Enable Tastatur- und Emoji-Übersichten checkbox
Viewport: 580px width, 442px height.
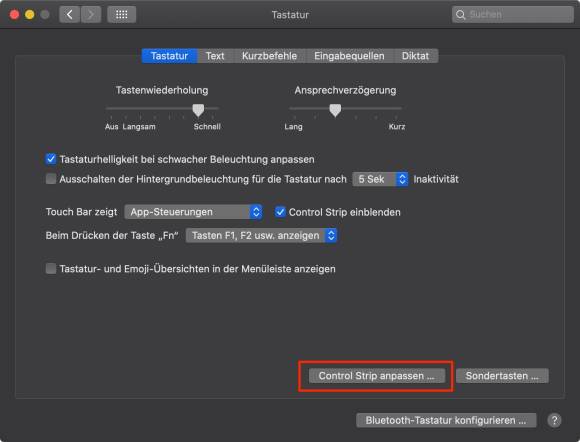click(51, 269)
